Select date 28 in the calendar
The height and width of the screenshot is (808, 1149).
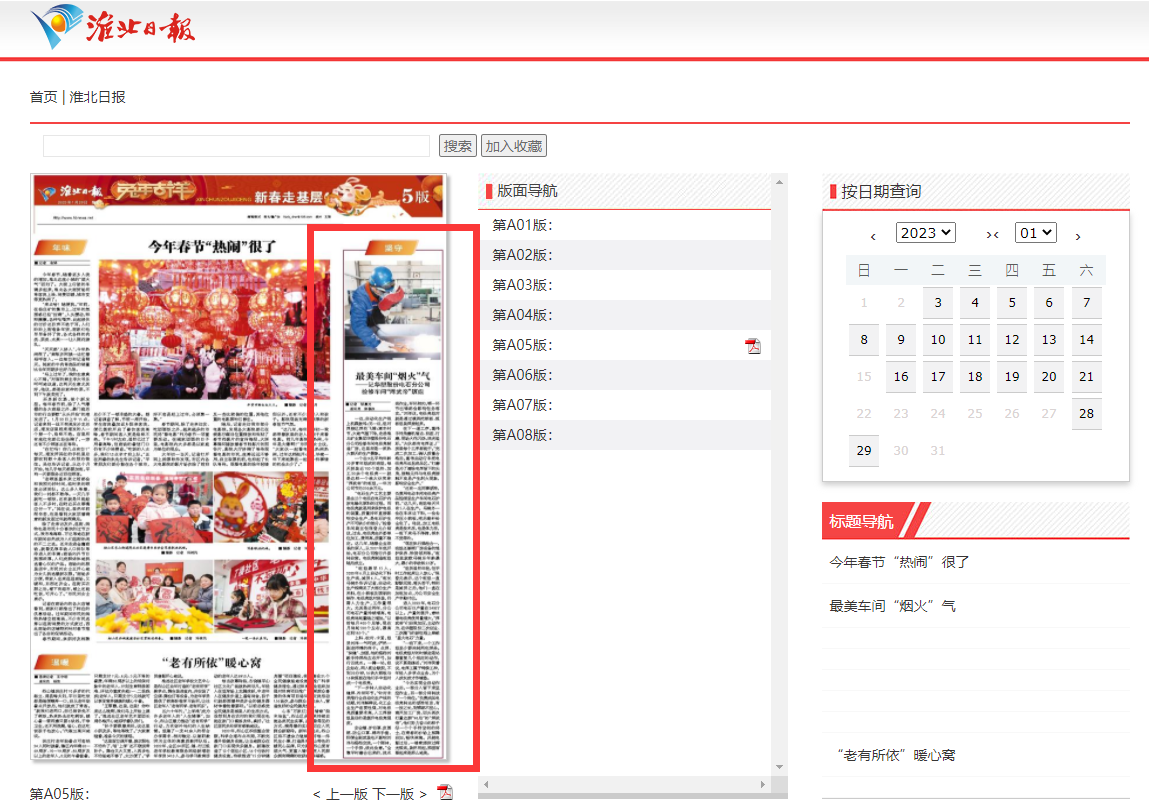[1086, 413]
